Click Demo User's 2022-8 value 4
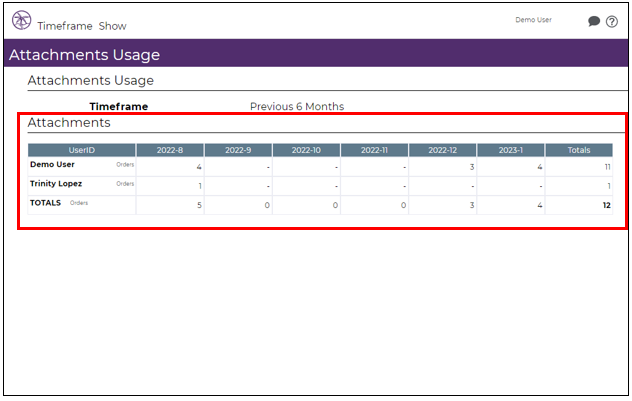632x401 pixels. 199,167
